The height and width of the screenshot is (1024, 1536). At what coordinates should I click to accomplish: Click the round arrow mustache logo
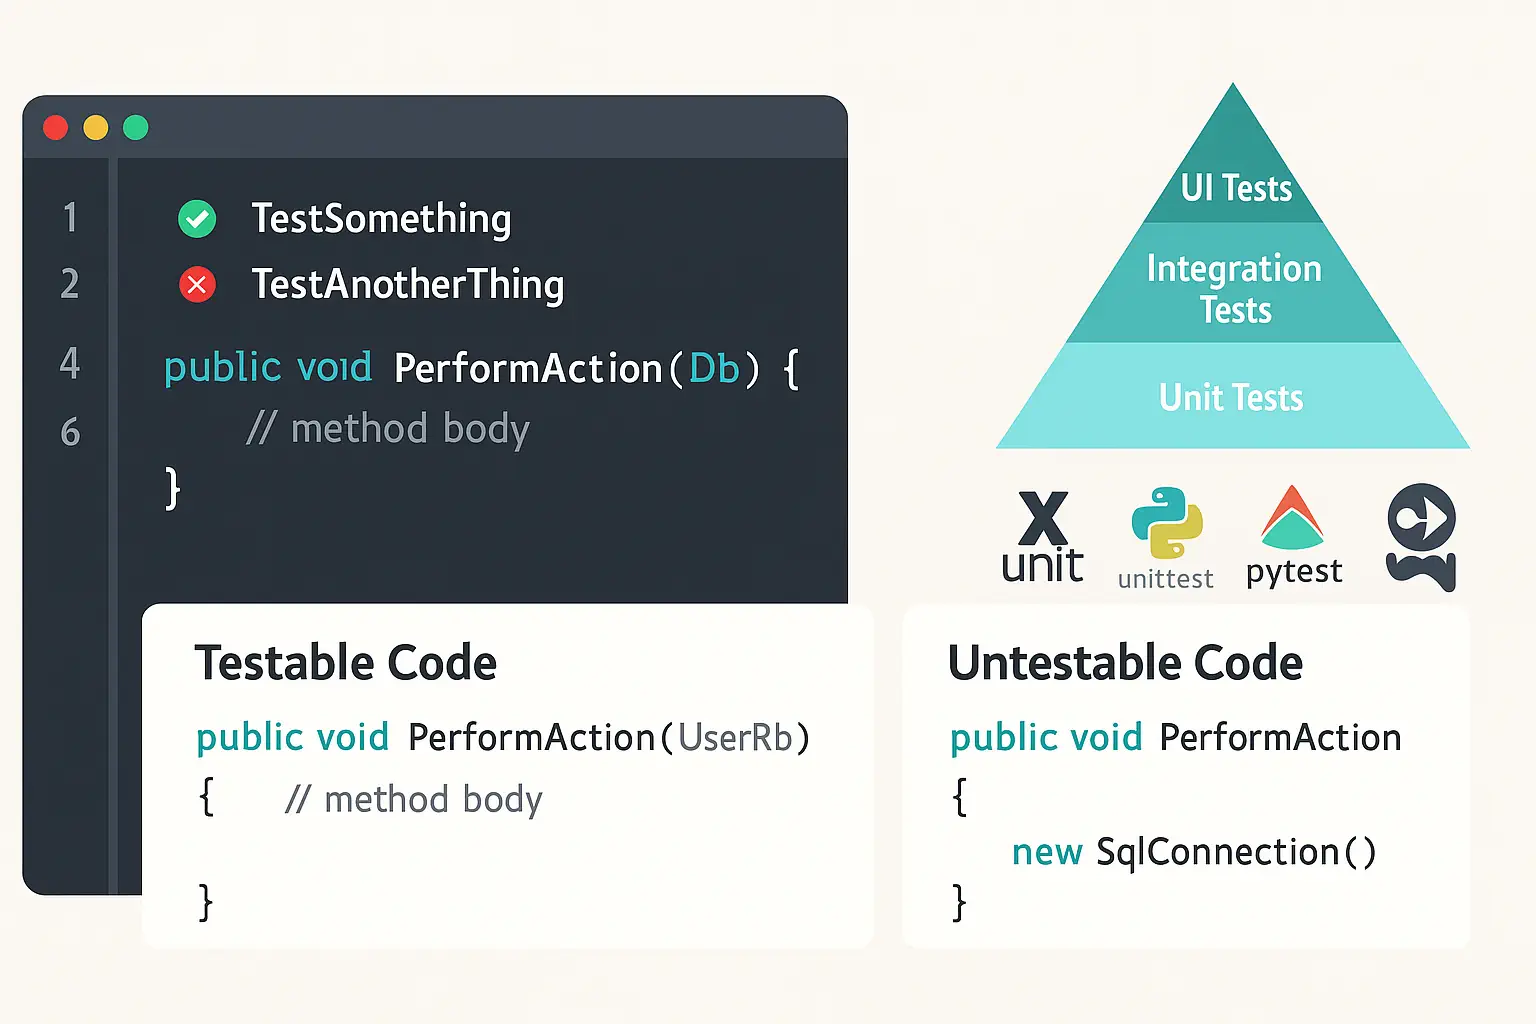[x=1421, y=537]
